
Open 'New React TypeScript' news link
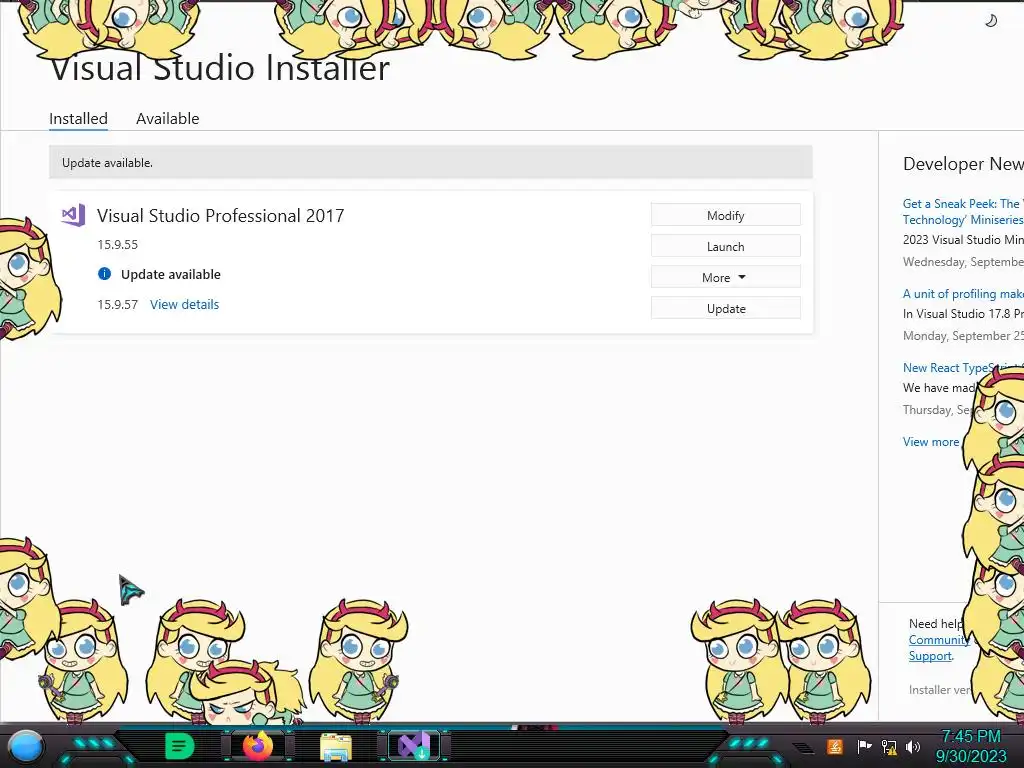click(946, 368)
